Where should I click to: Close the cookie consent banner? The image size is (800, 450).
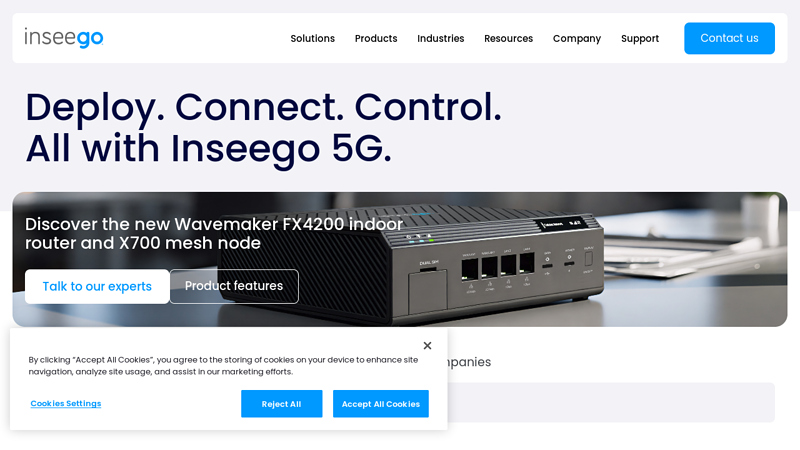click(x=428, y=345)
